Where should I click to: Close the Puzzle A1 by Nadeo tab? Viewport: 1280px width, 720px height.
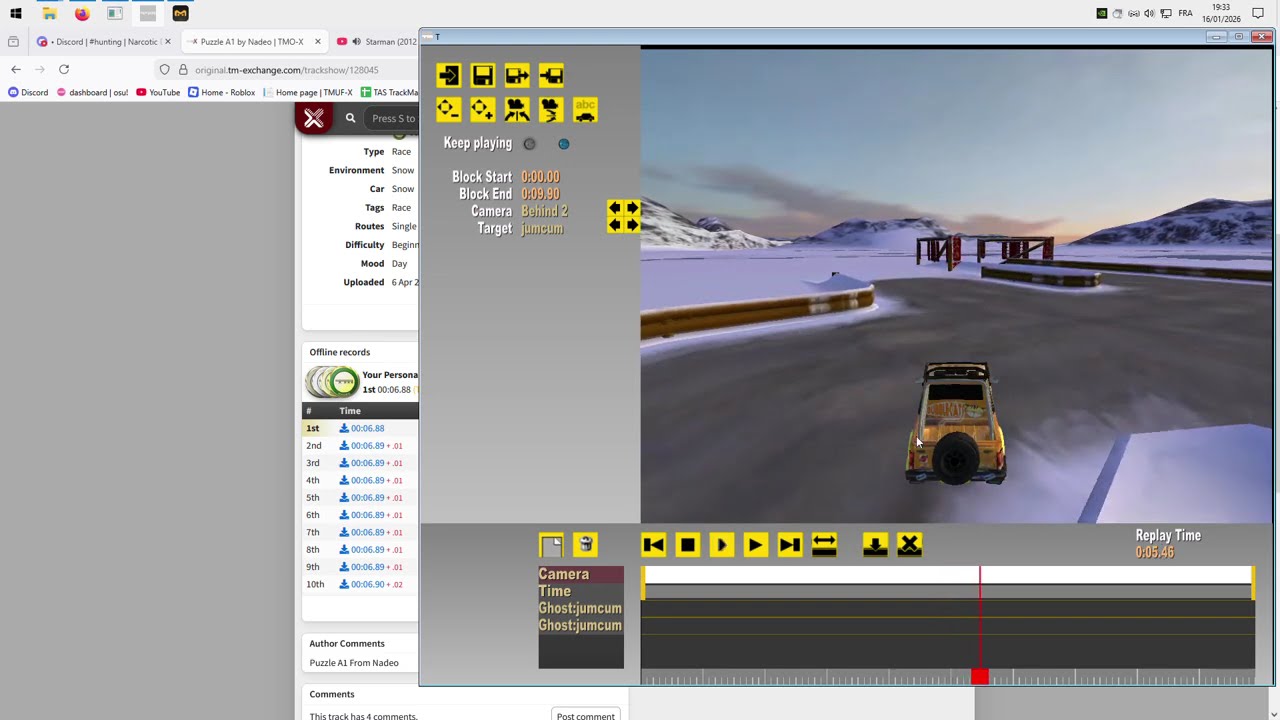(x=317, y=42)
